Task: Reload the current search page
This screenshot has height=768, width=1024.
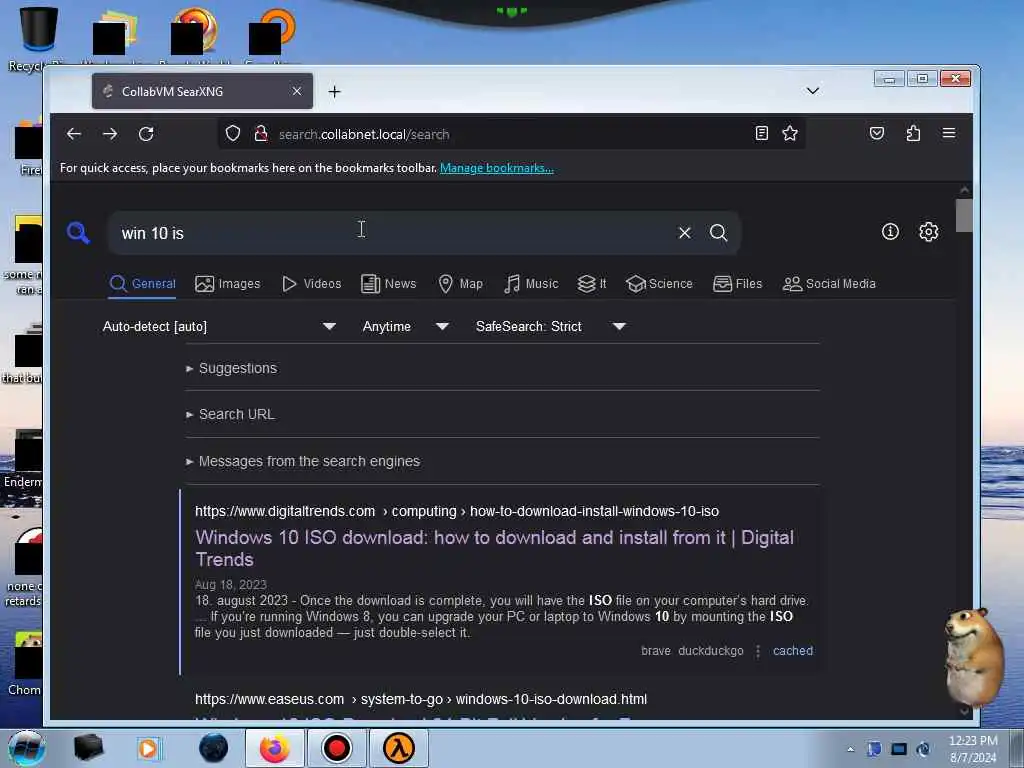Action: point(146,134)
